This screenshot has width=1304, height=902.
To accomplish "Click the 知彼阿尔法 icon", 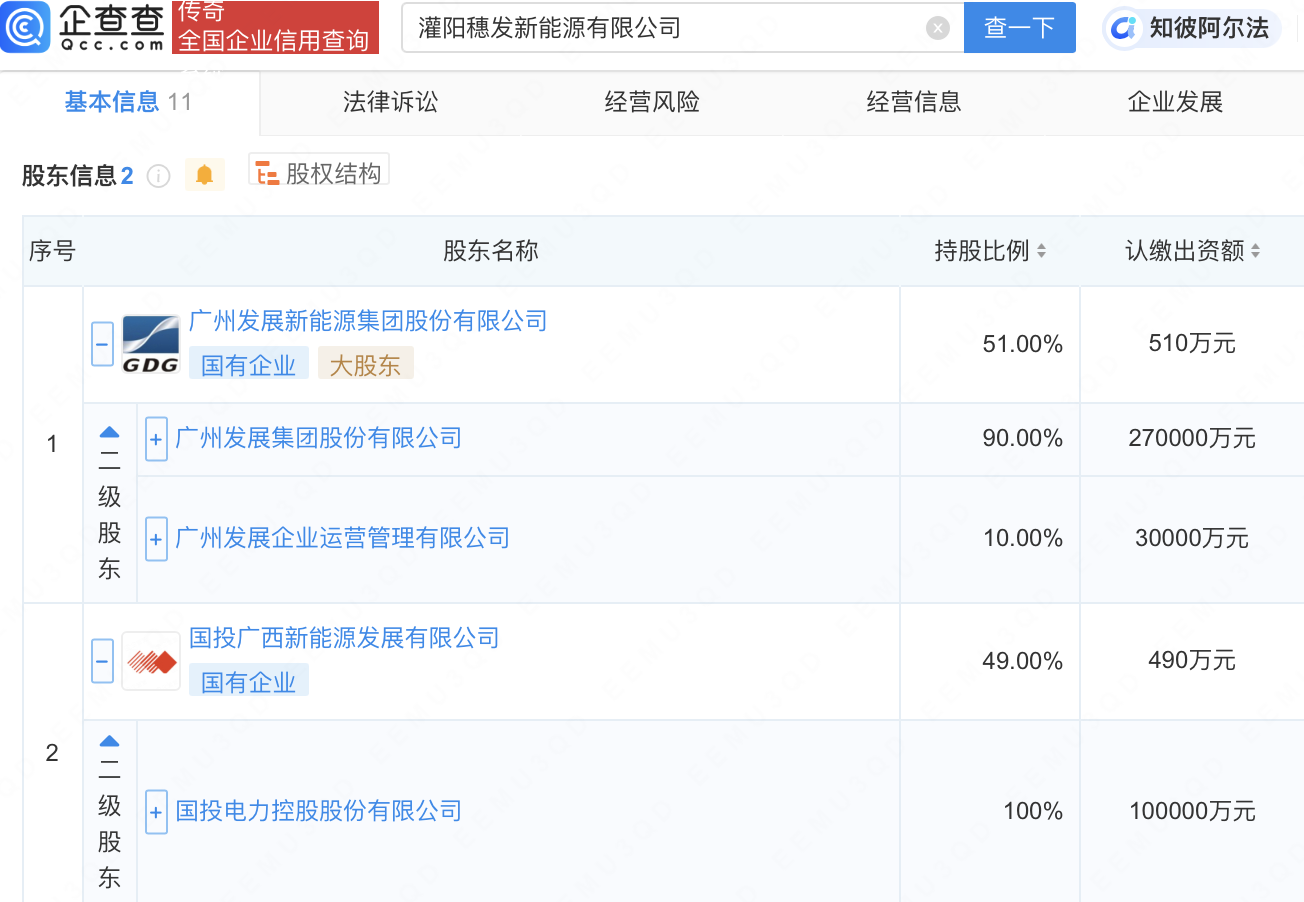I will [1124, 28].
